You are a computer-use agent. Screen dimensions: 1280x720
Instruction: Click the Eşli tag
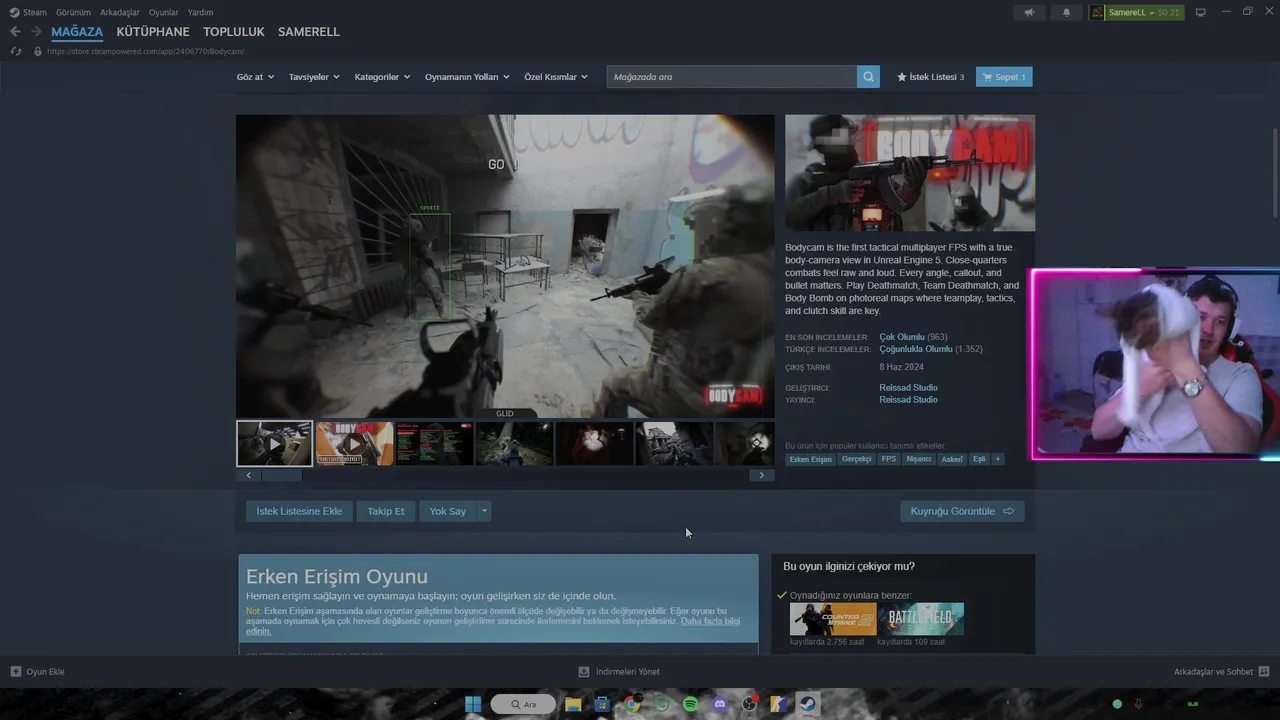pos(979,459)
